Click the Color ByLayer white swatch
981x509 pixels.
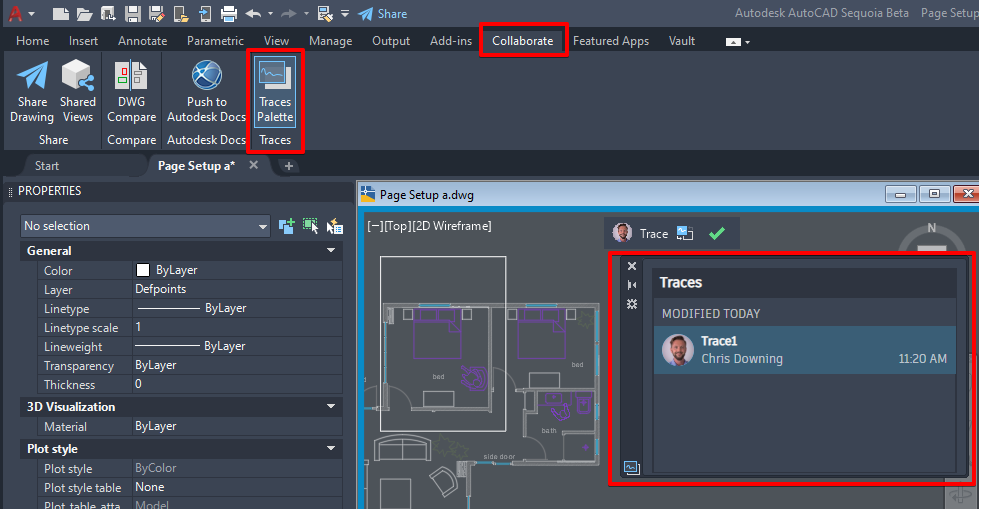click(143, 270)
